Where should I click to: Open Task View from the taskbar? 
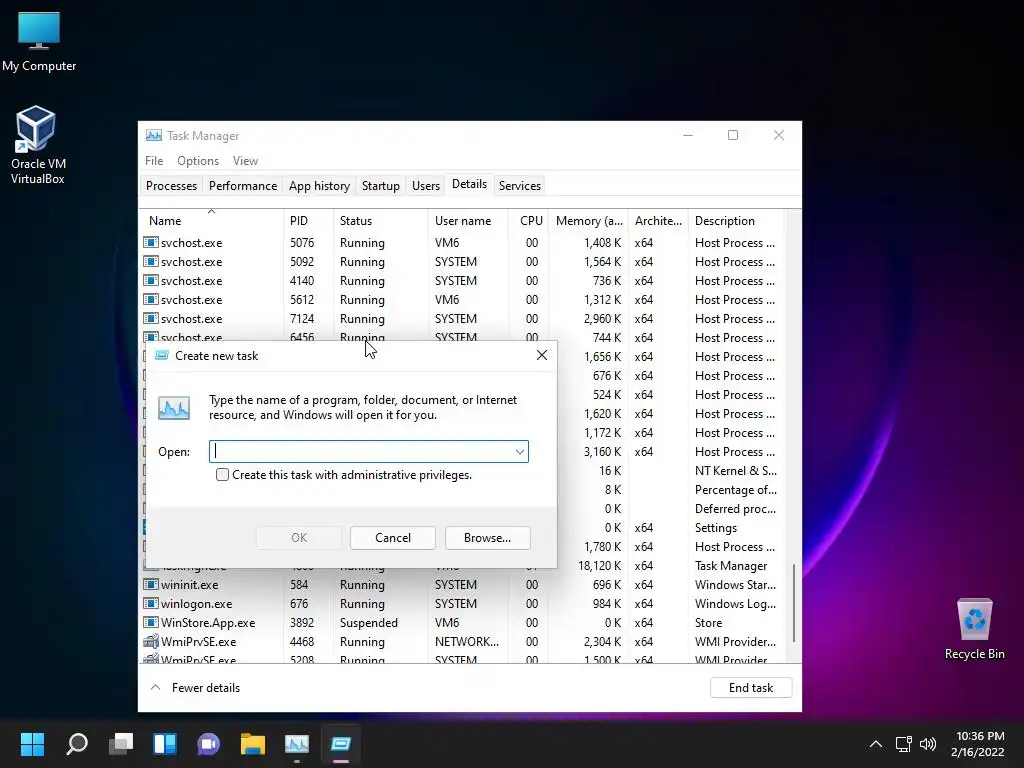point(121,744)
